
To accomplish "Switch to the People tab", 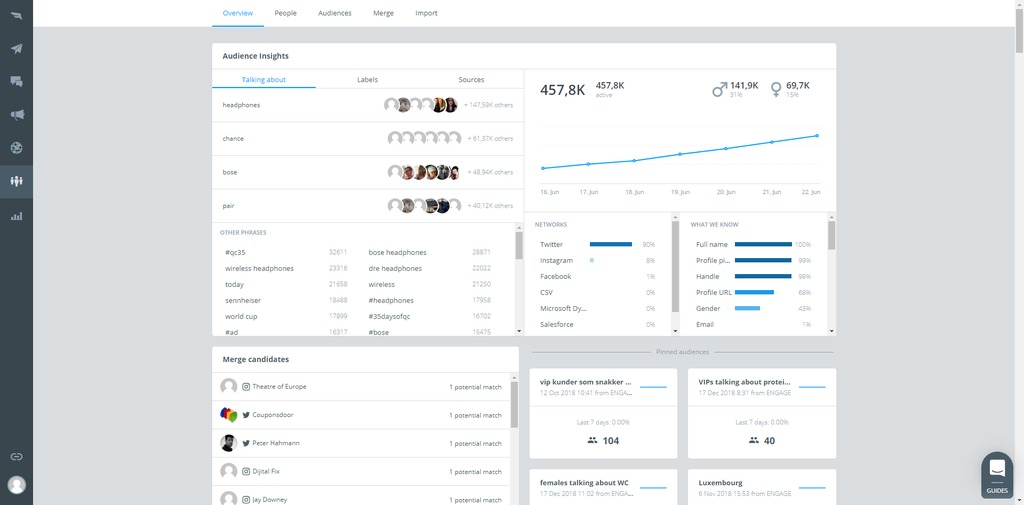I will pyautogui.click(x=285, y=13).
